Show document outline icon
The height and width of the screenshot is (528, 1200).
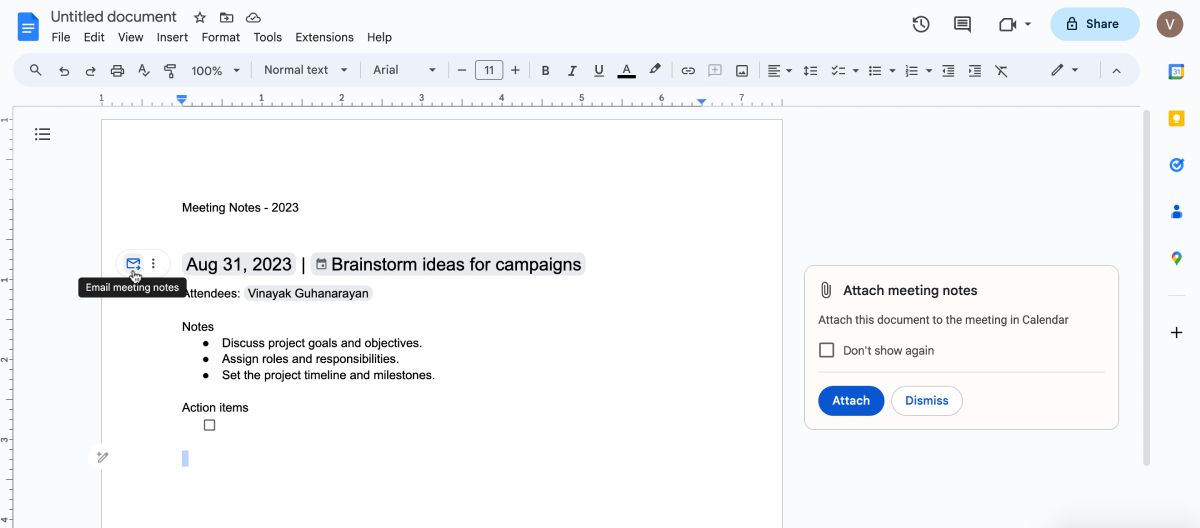42,134
